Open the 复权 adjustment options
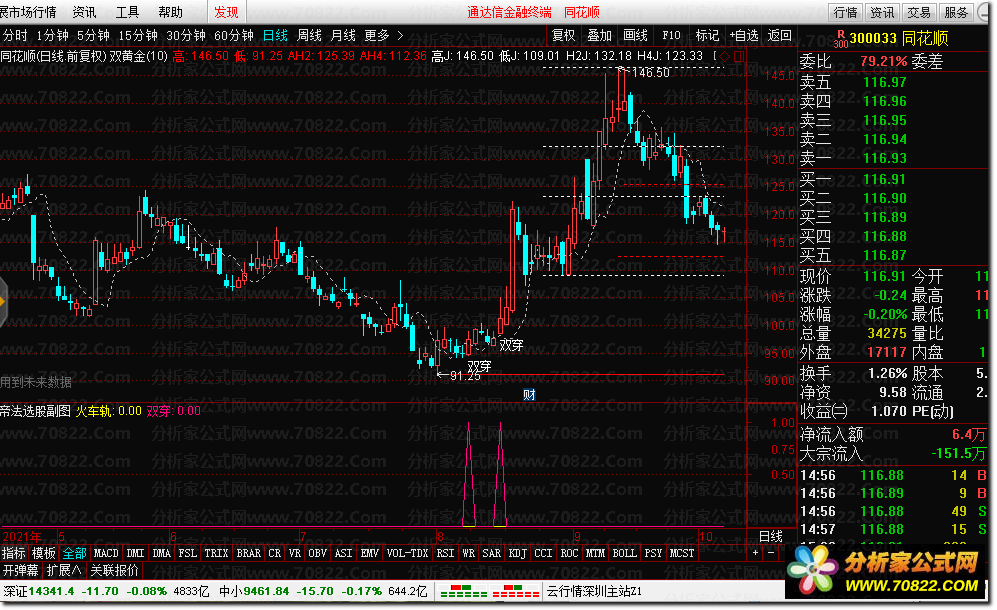The height and width of the screenshot is (610, 997). pos(563,36)
